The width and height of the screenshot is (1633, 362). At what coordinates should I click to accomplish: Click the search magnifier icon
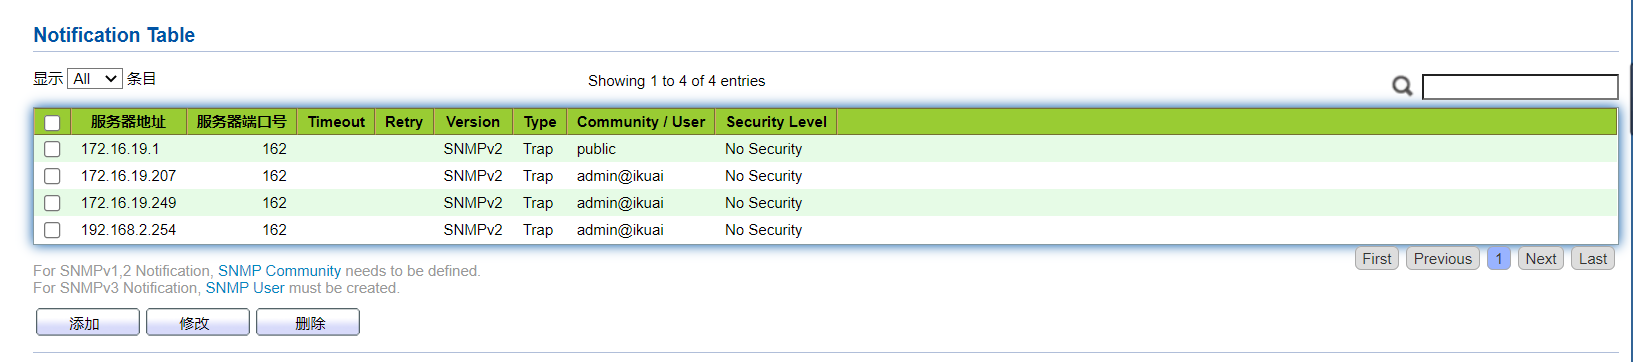[1402, 87]
